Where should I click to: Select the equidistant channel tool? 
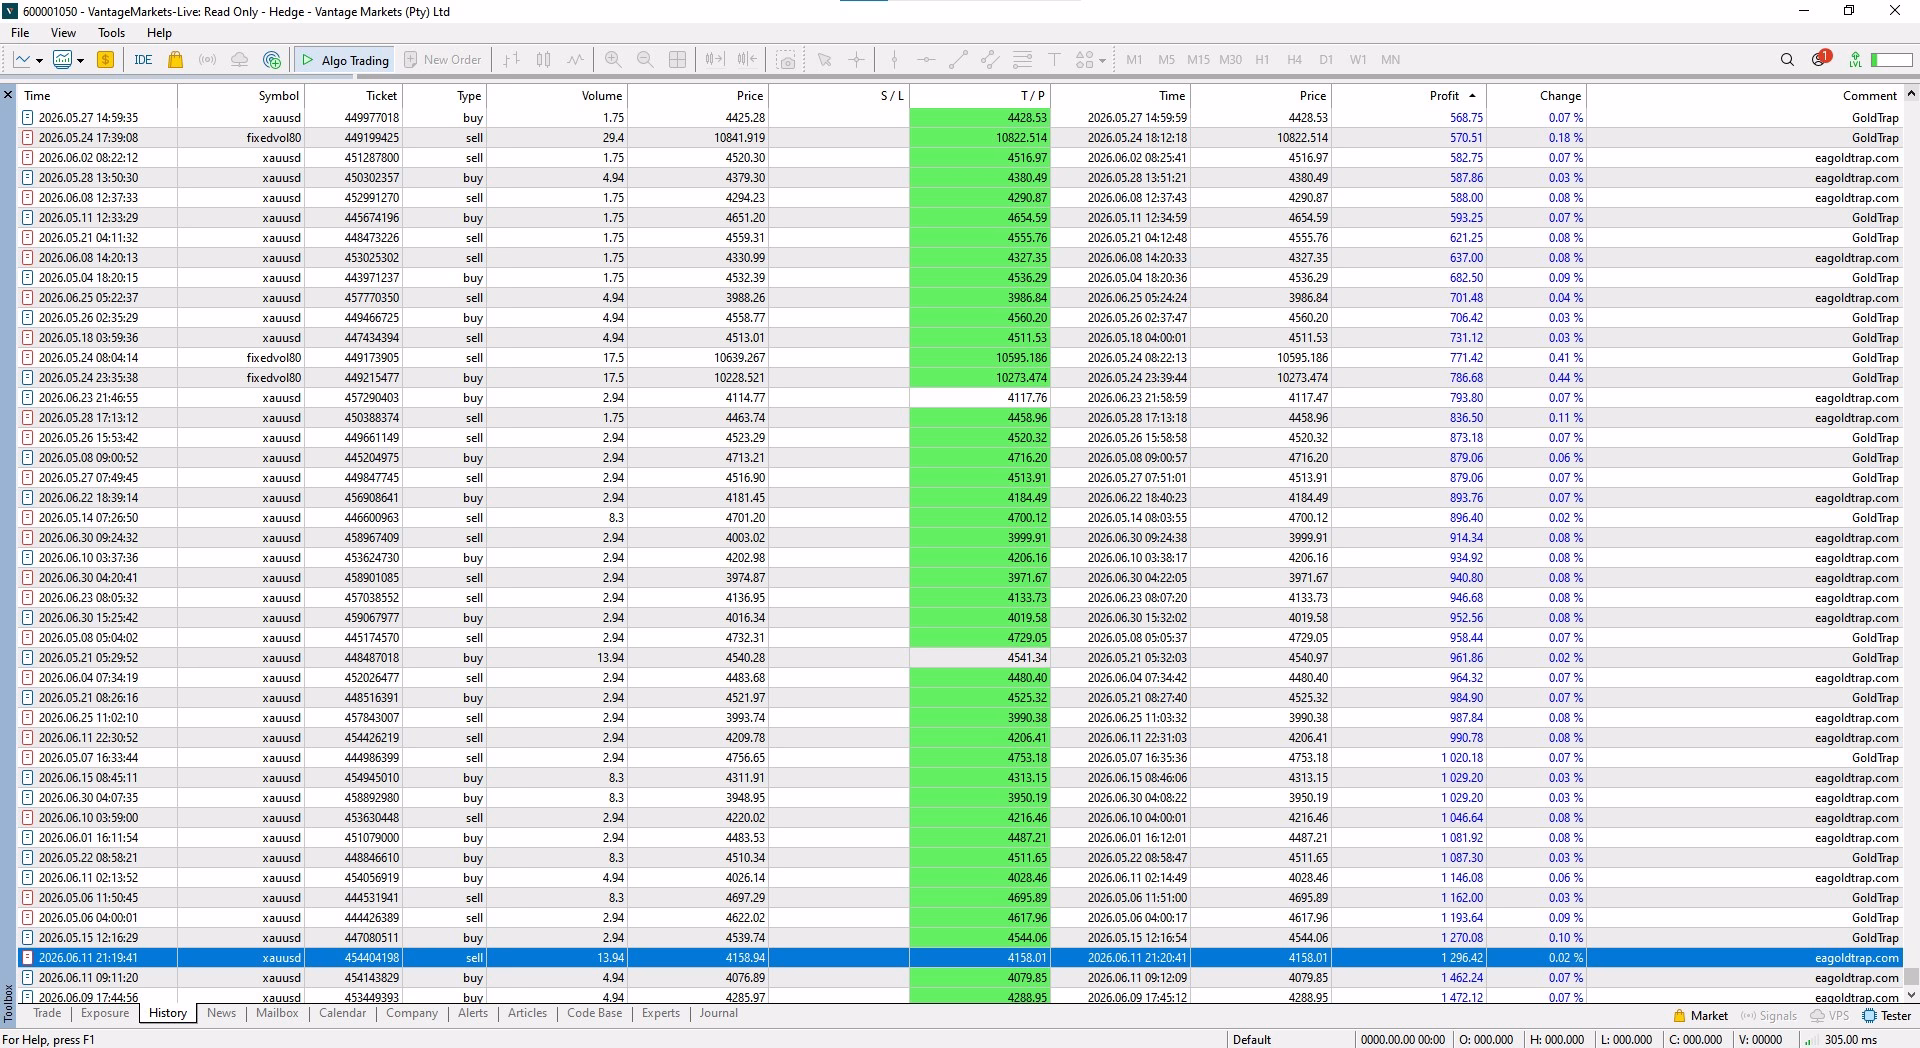click(x=990, y=60)
